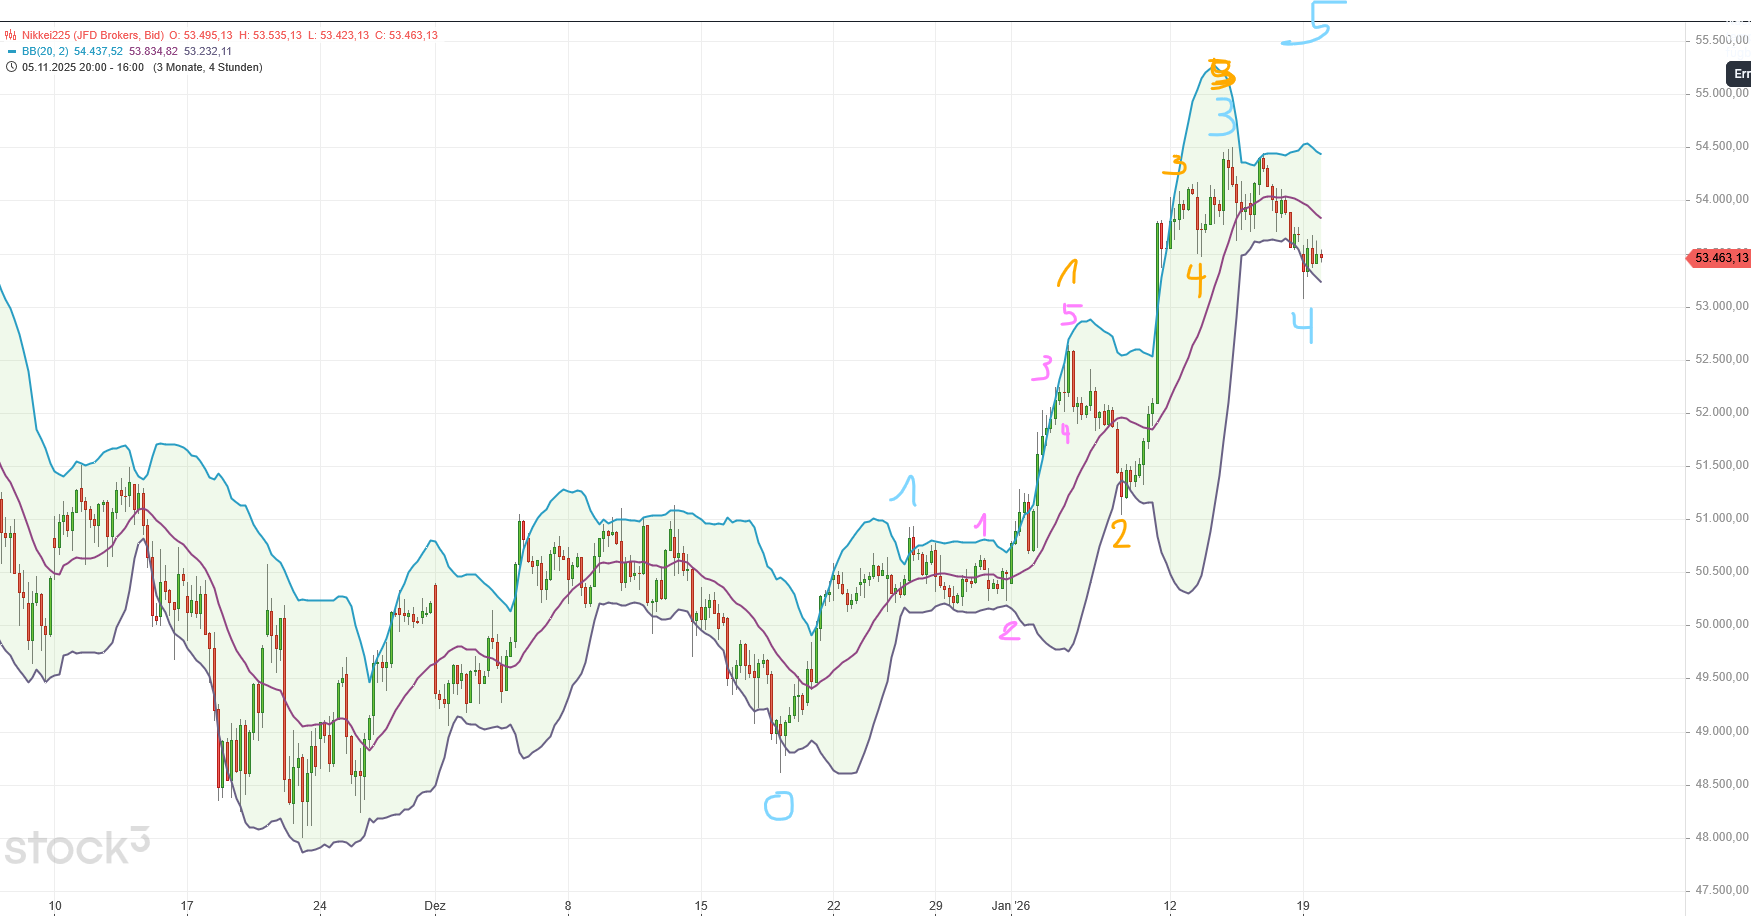The width and height of the screenshot is (1751, 916).
Task: Click the stock3 watermark logo
Action: click(x=76, y=847)
